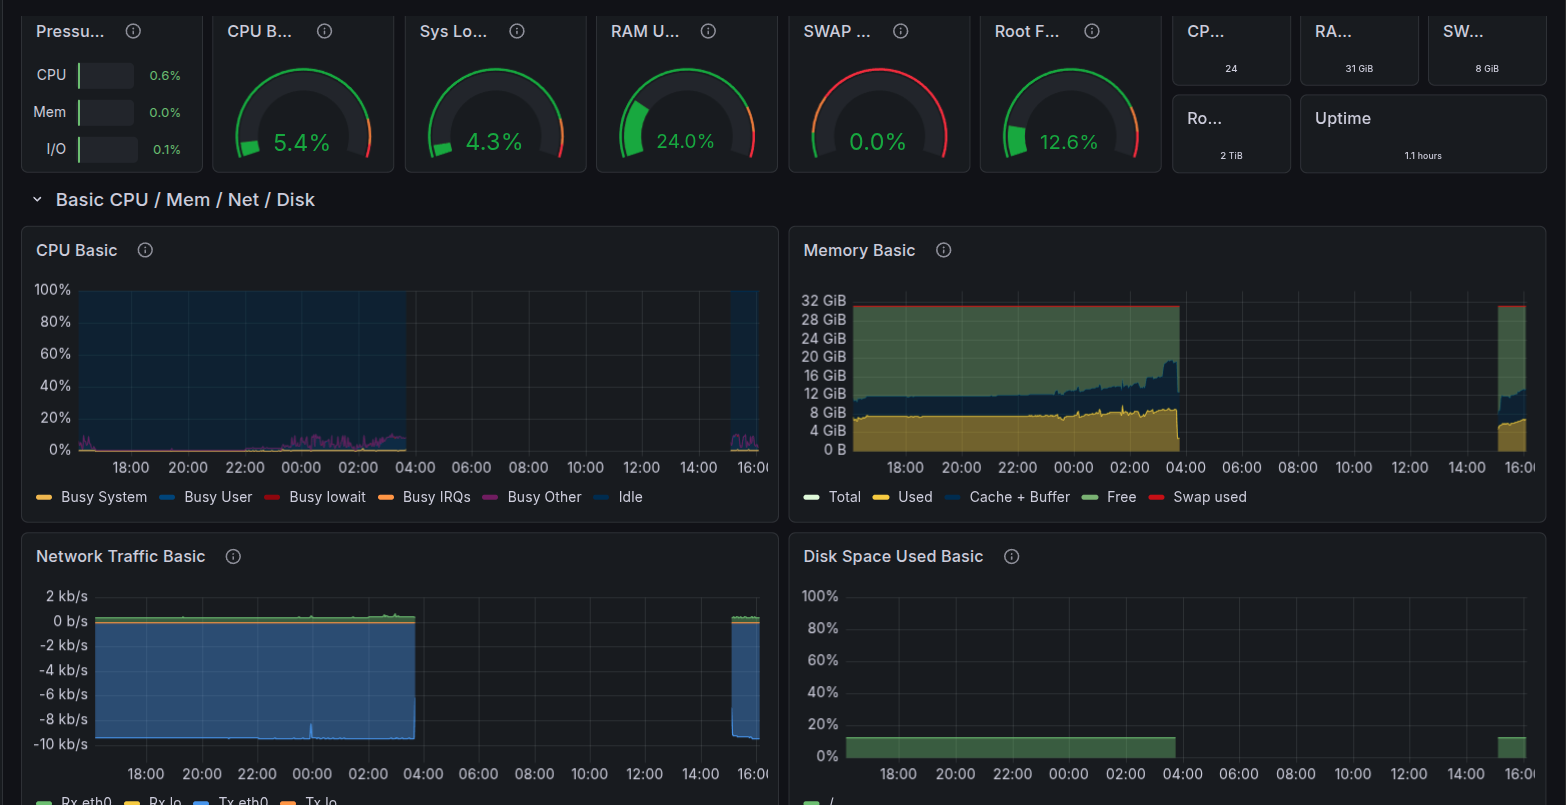This screenshot has width=1566, height=805.
Task: Show the Memory Basic panel description icon
Action: (943, 250)
